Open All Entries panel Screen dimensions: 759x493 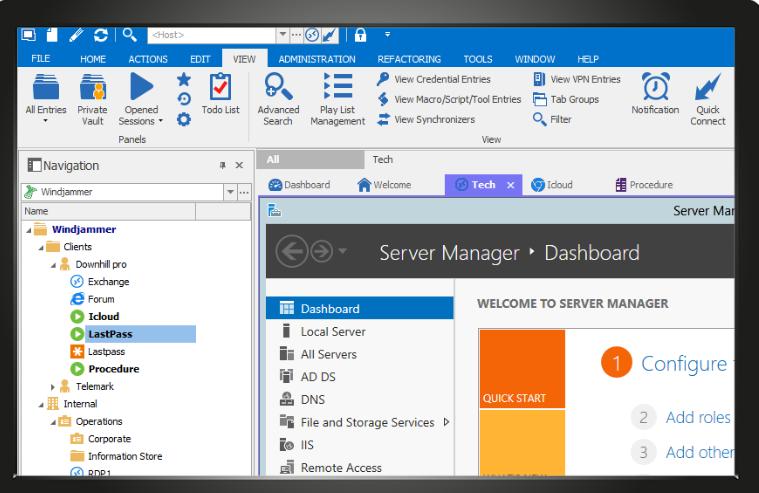46,98
